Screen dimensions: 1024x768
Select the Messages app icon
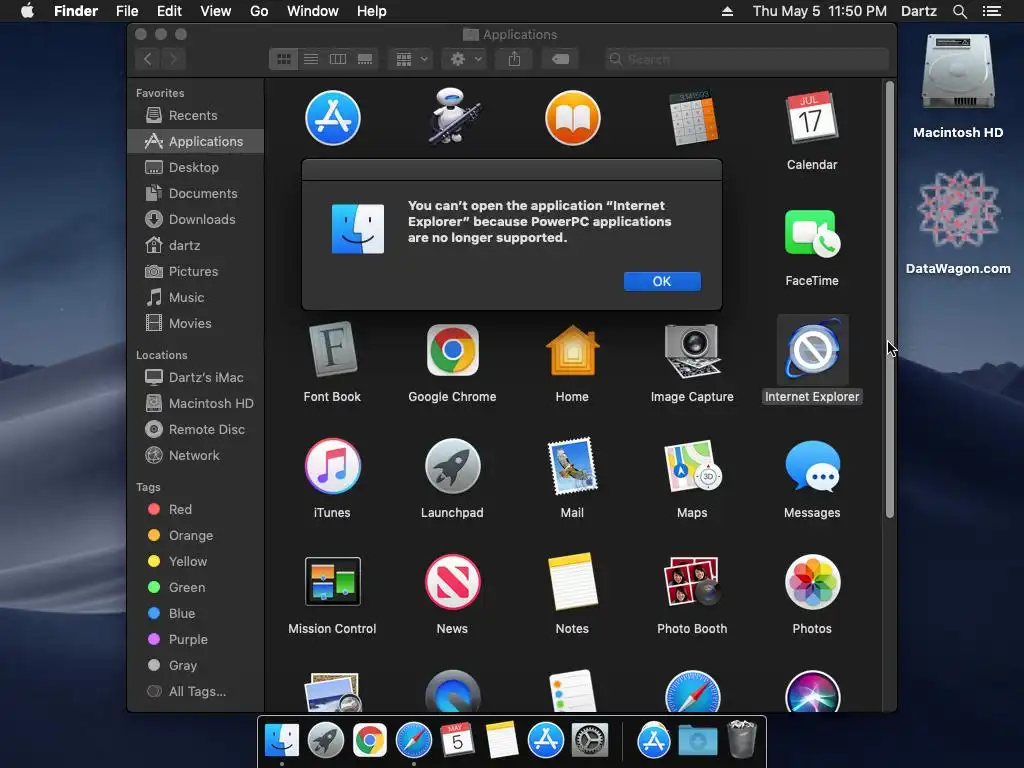pos(812,466)
